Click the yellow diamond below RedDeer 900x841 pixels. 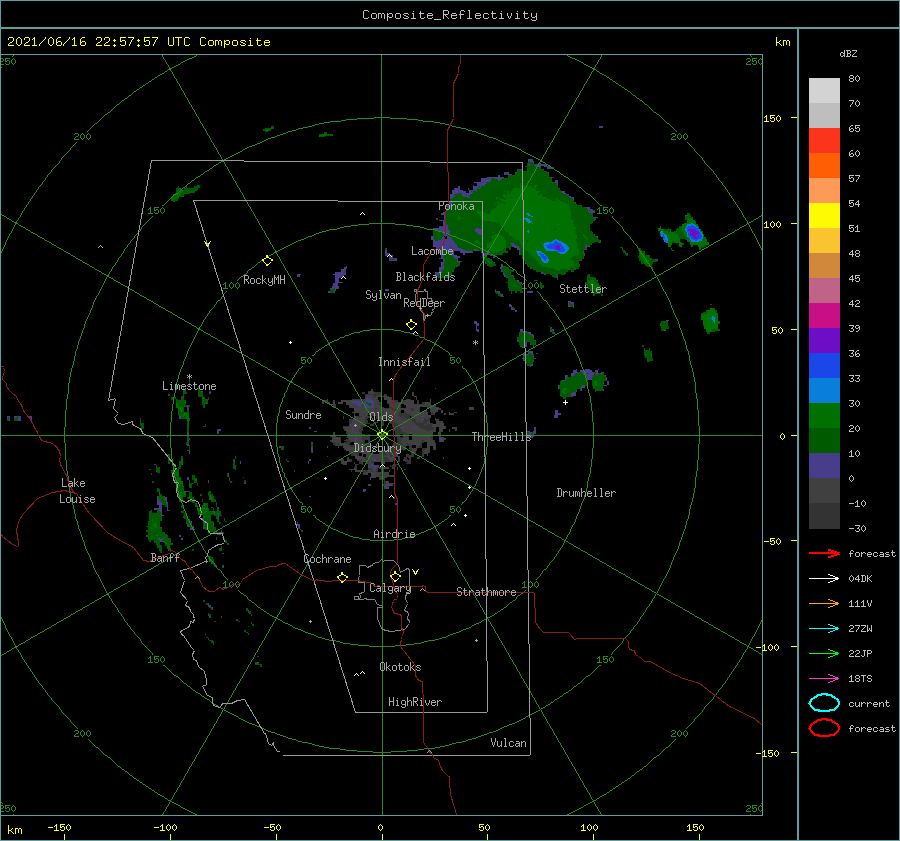click(x=411, y=325)
